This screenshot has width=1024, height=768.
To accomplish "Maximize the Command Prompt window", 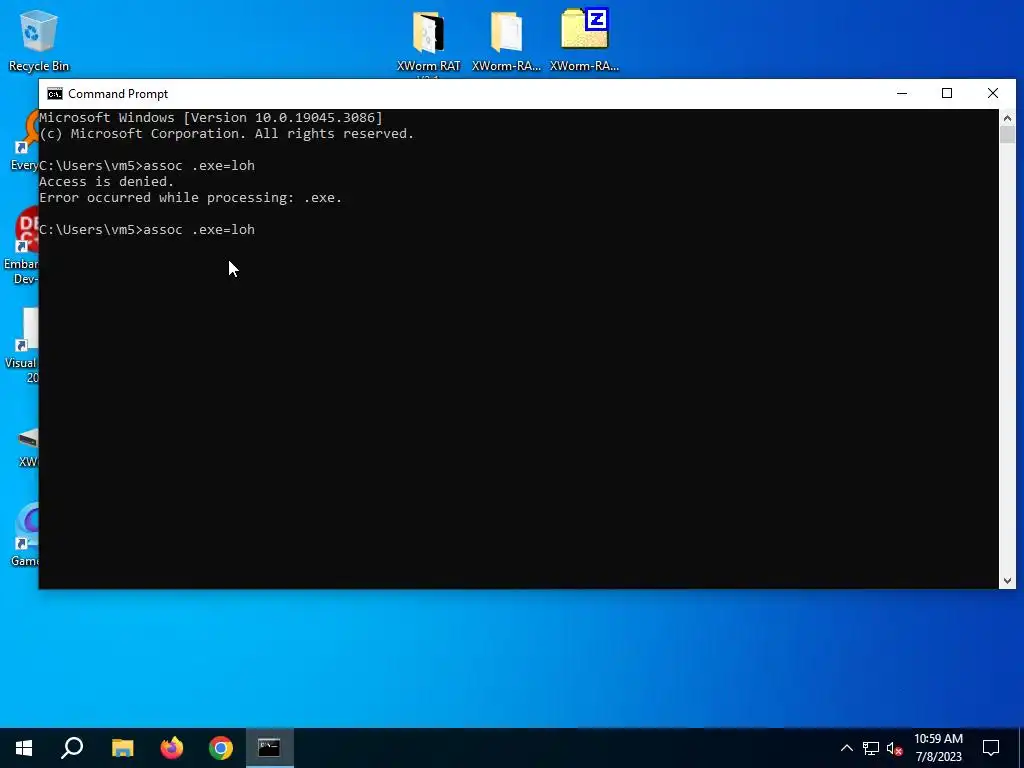I will click(947, 93).
